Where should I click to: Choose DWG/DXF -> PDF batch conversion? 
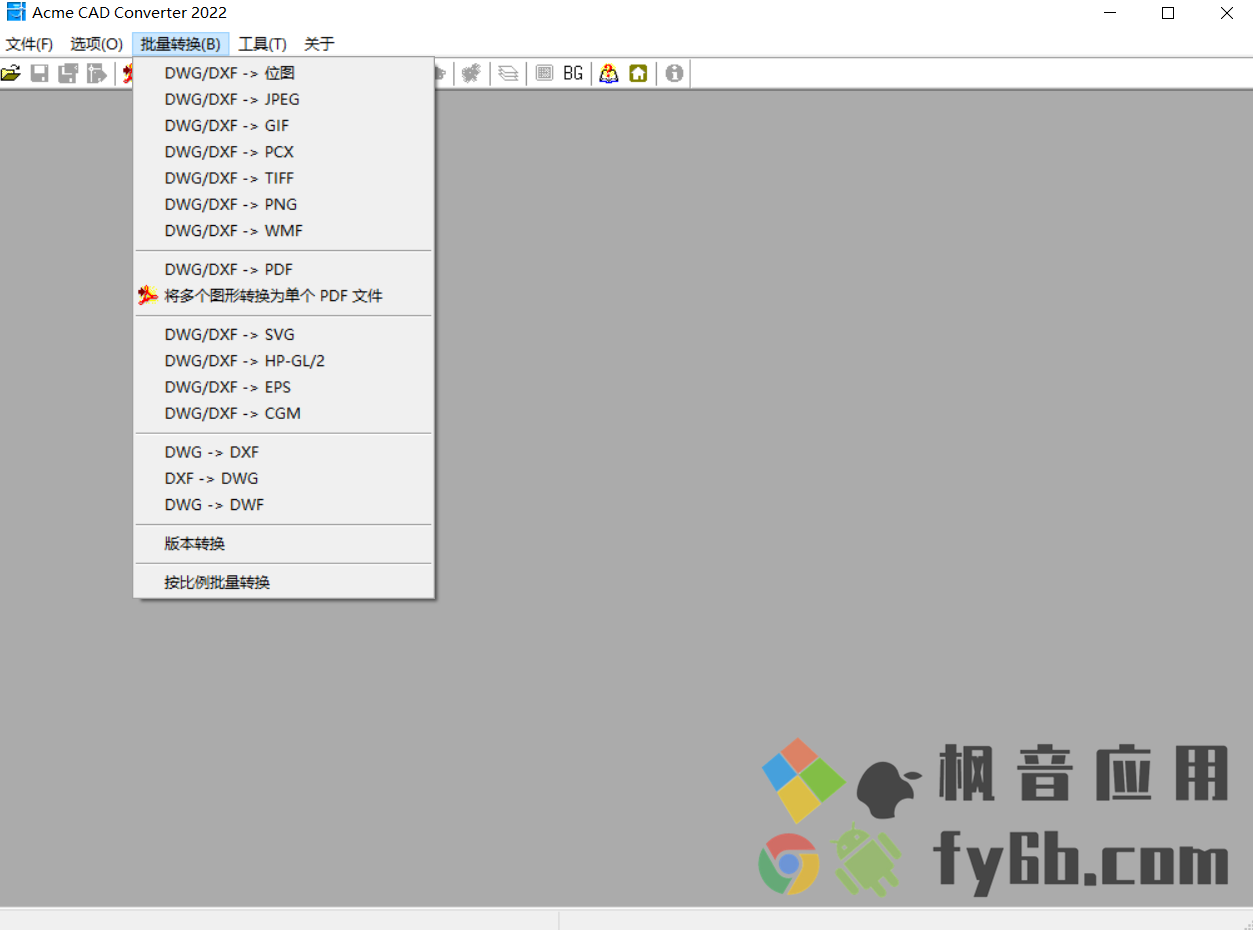coord(284,269)
